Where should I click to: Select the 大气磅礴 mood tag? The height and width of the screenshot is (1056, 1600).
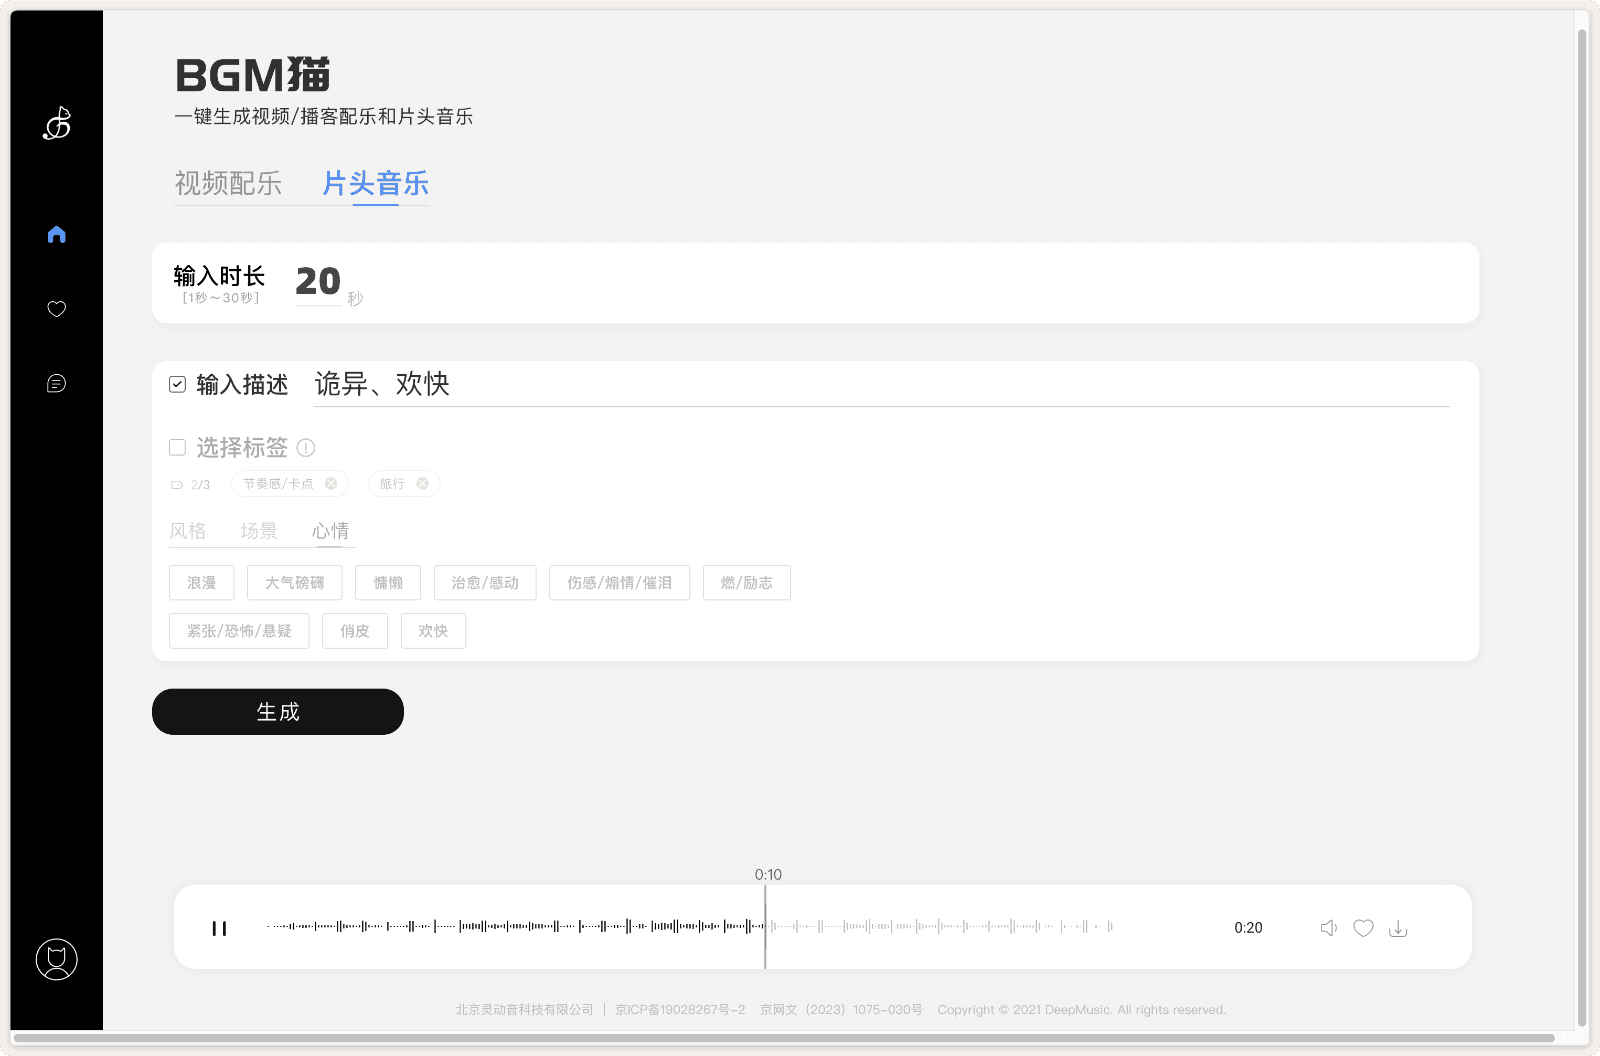[x=295, y=583]
